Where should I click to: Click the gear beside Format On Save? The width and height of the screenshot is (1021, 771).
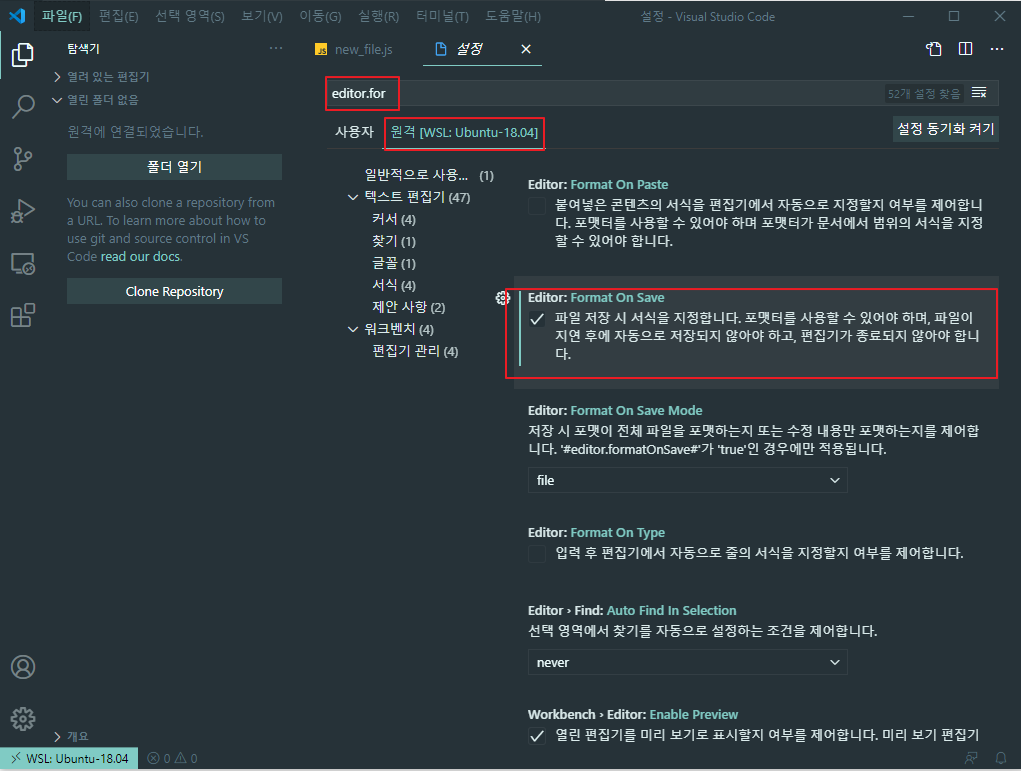[x=503, y=298]
